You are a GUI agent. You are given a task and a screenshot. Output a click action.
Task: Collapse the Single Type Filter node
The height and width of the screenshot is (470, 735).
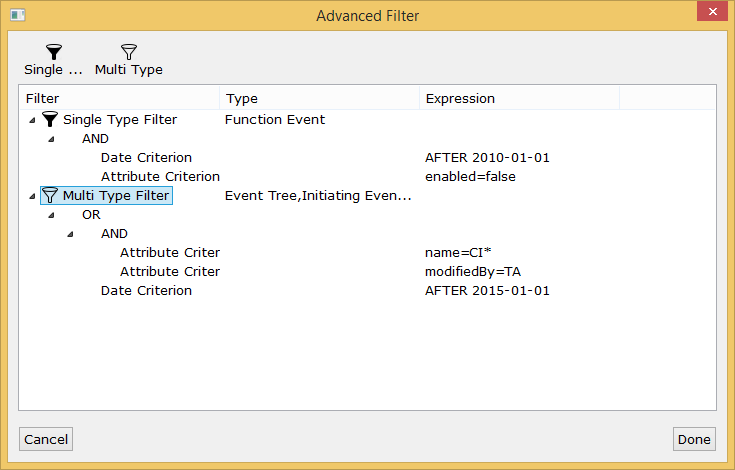32,120
